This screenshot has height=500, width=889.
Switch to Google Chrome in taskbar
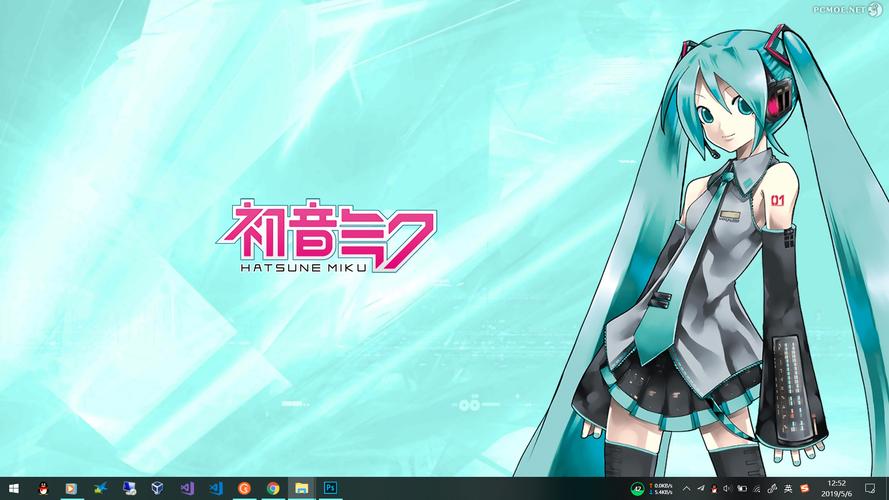(273, 488)
